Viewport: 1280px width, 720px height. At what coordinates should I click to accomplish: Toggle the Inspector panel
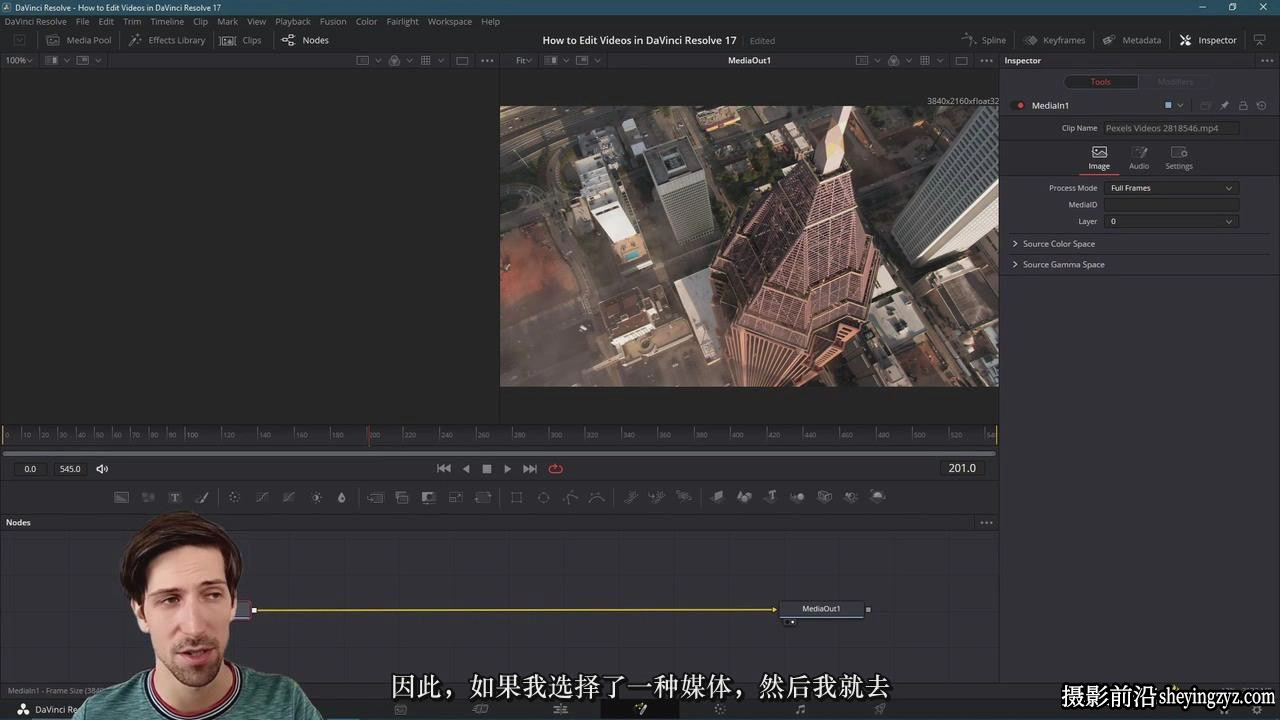click(x=1208, y=40)
